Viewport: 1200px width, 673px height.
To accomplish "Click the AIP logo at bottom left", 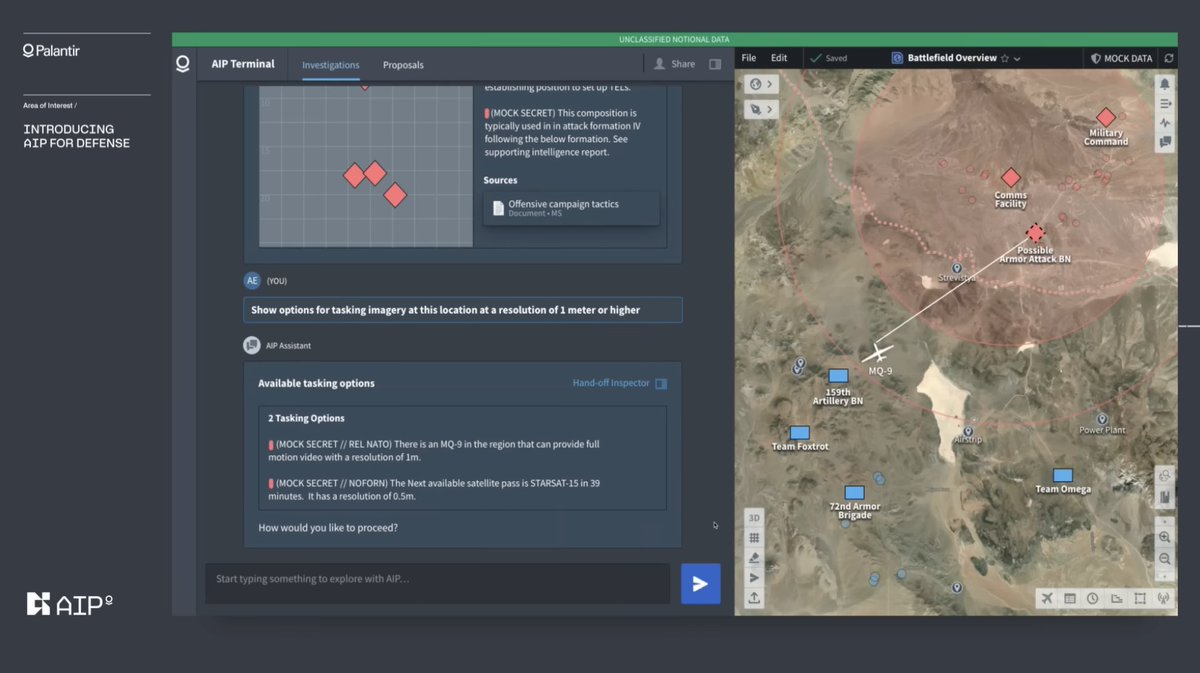I will coord(69,603).
